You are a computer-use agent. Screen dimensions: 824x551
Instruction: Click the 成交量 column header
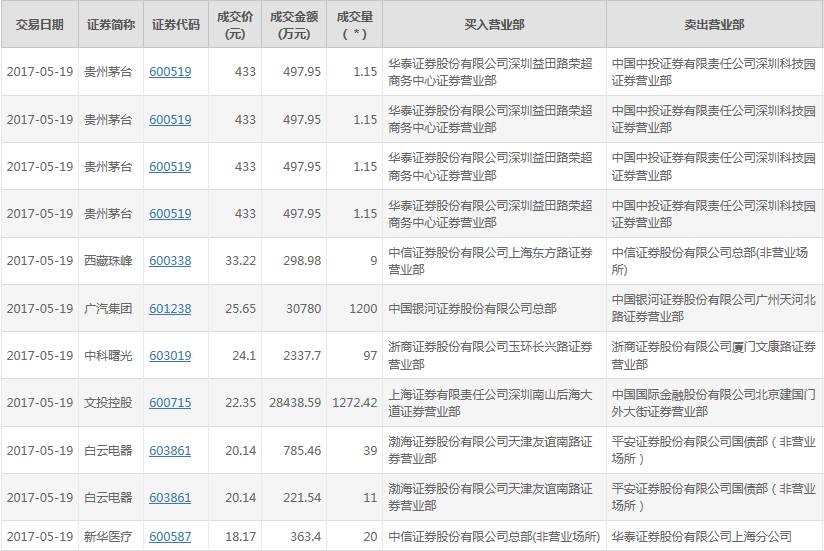tap(355, 25)
